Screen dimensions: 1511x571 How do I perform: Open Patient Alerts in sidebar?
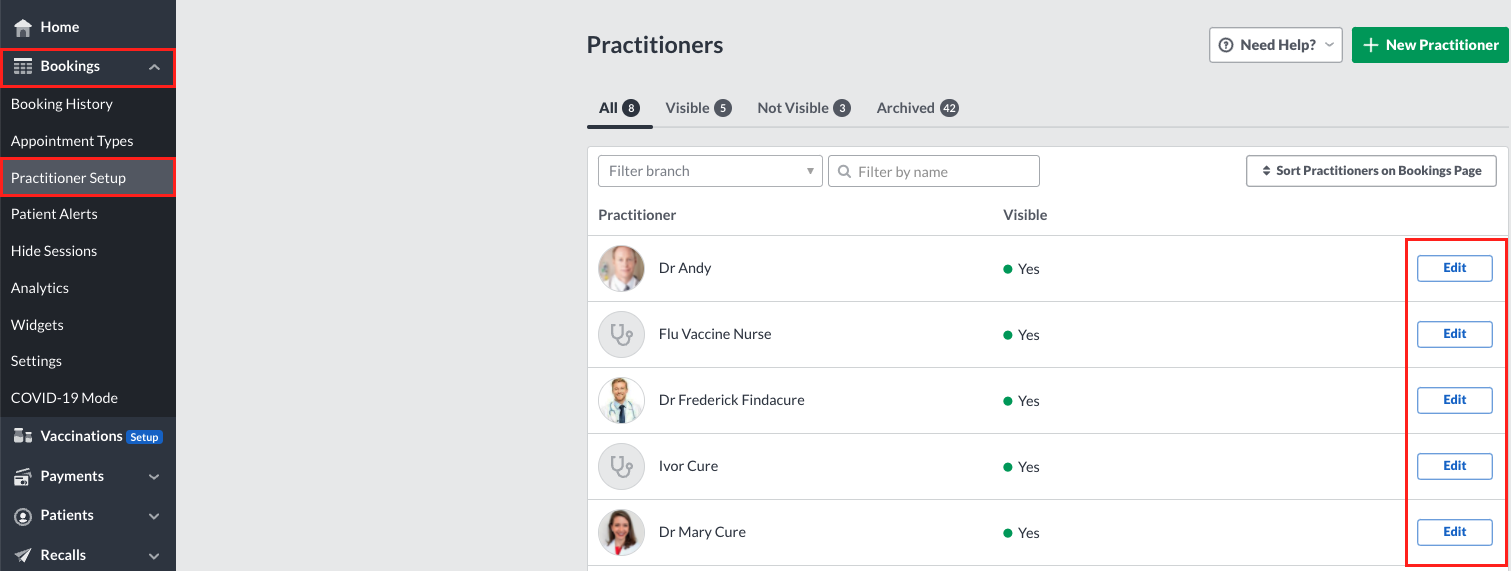[54, 214]
